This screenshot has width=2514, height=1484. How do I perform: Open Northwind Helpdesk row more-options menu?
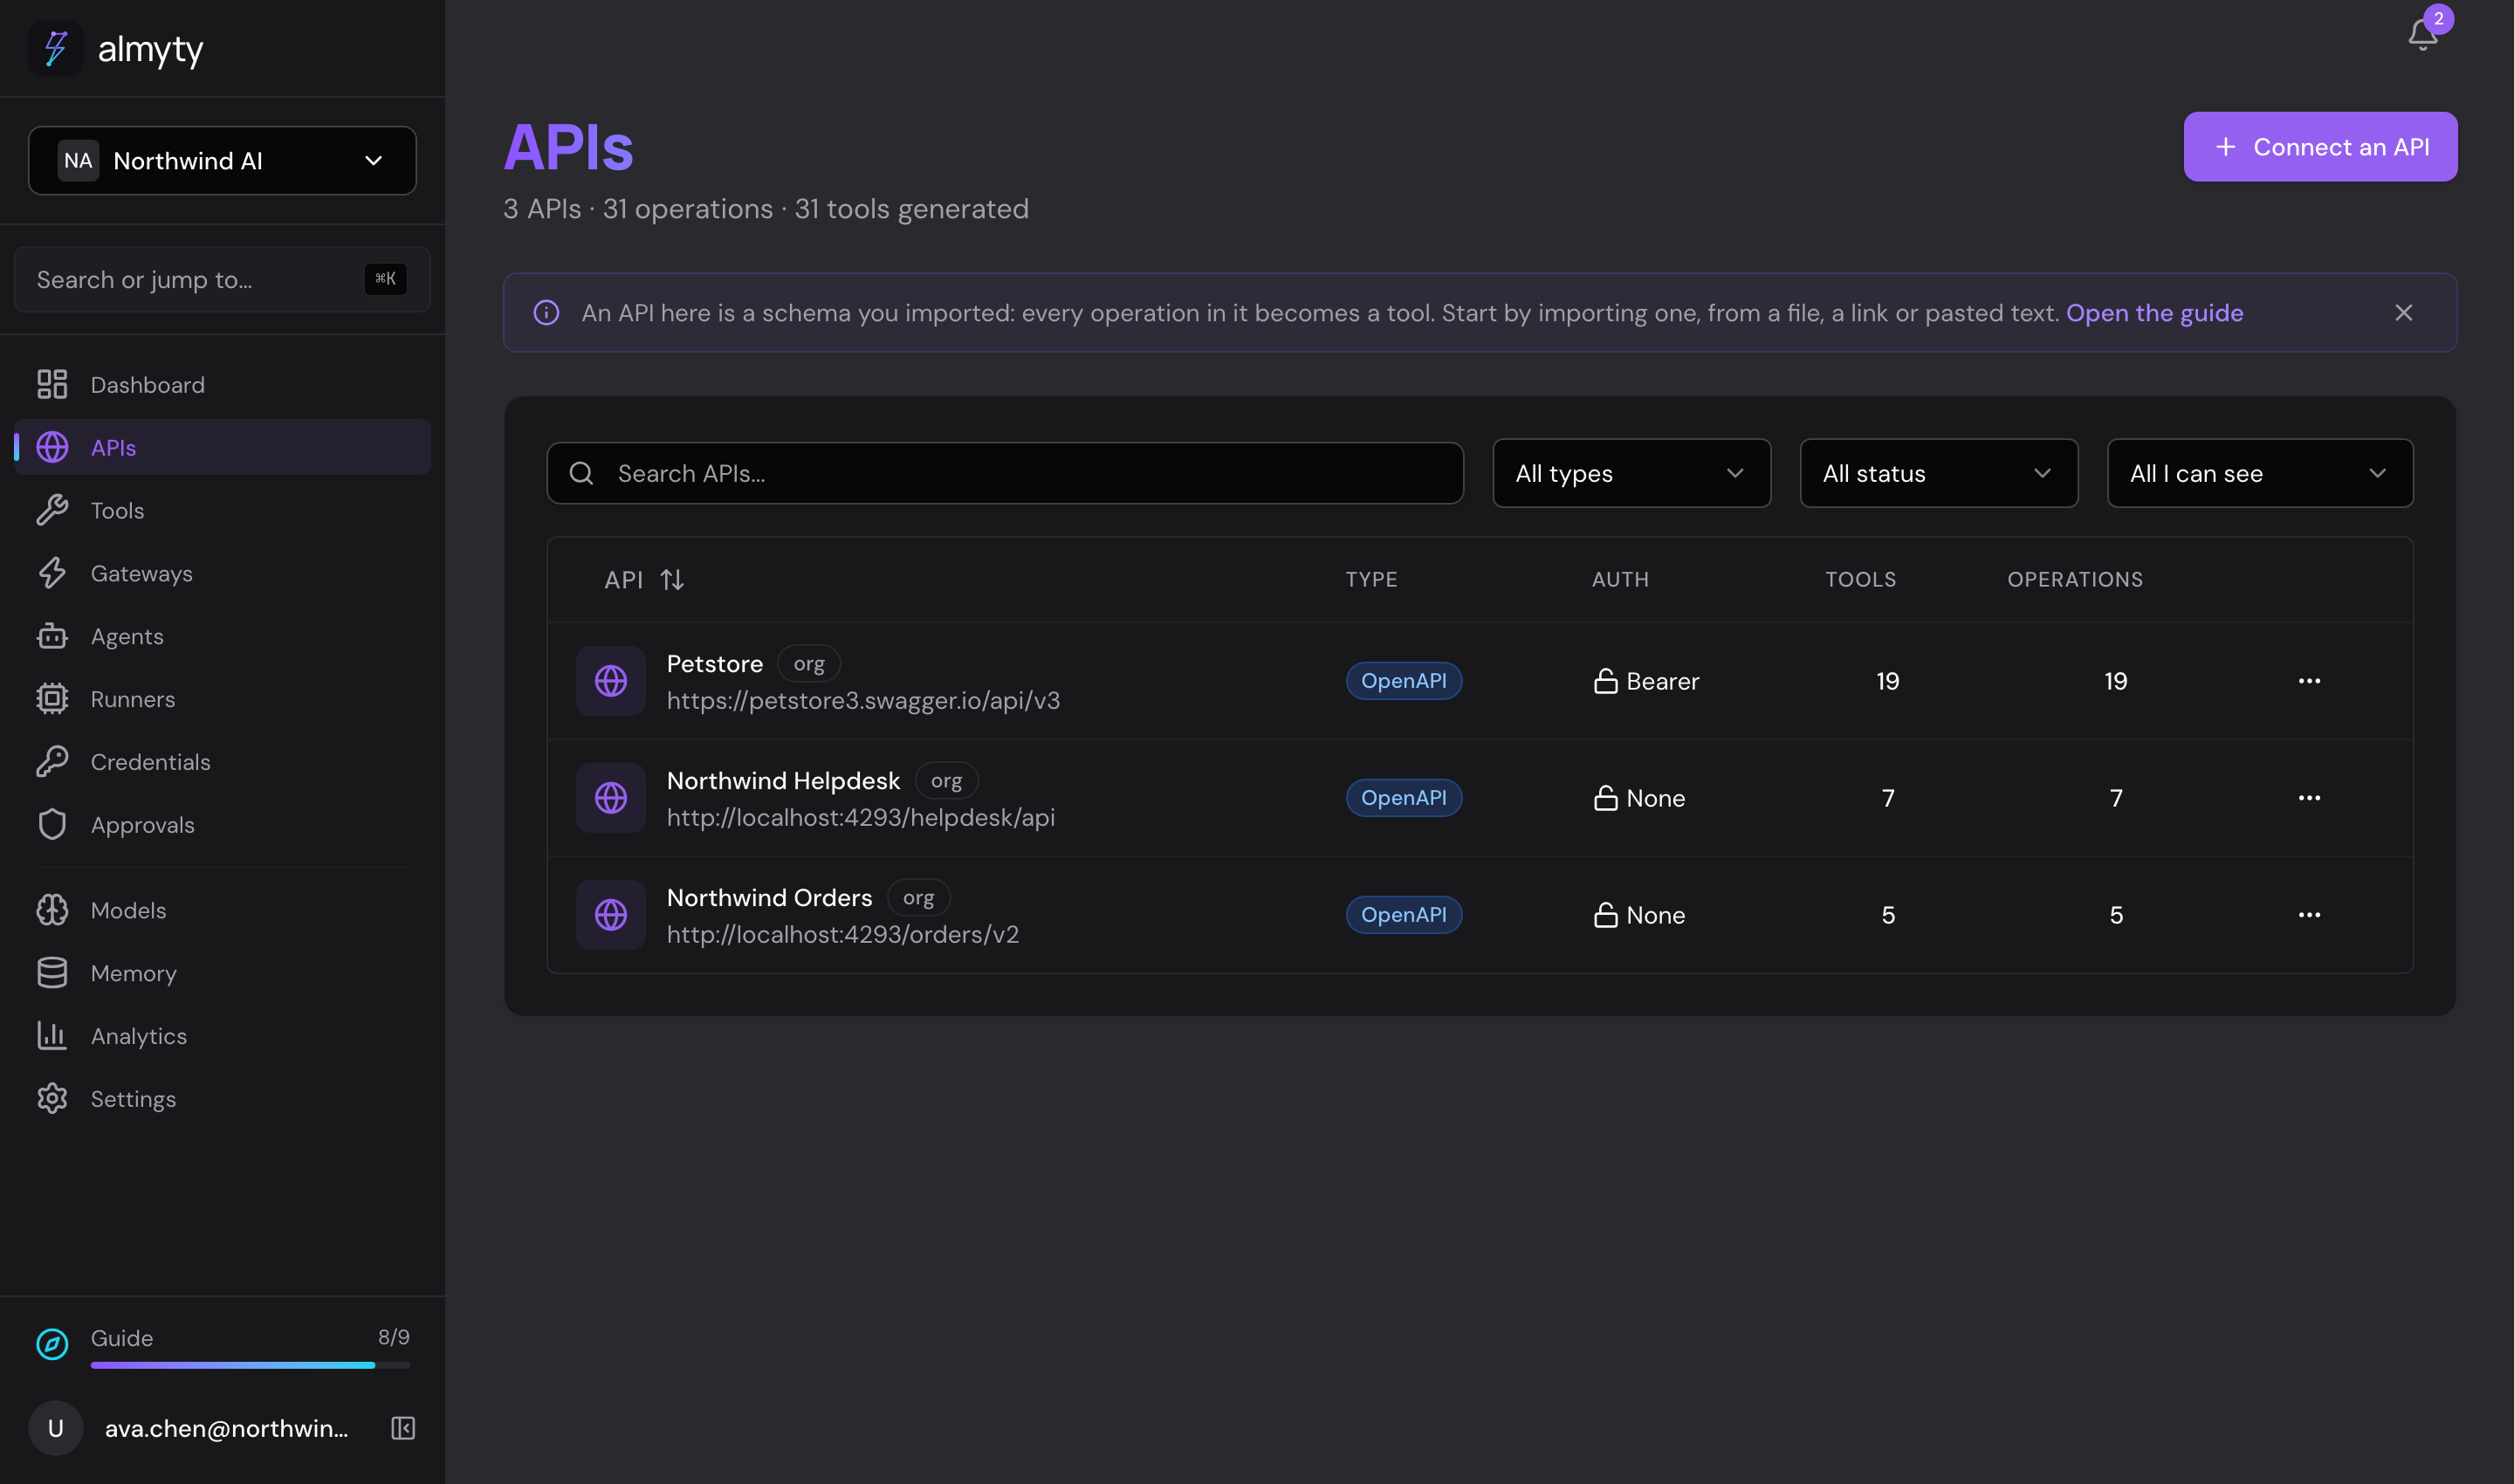[2309, 798]
